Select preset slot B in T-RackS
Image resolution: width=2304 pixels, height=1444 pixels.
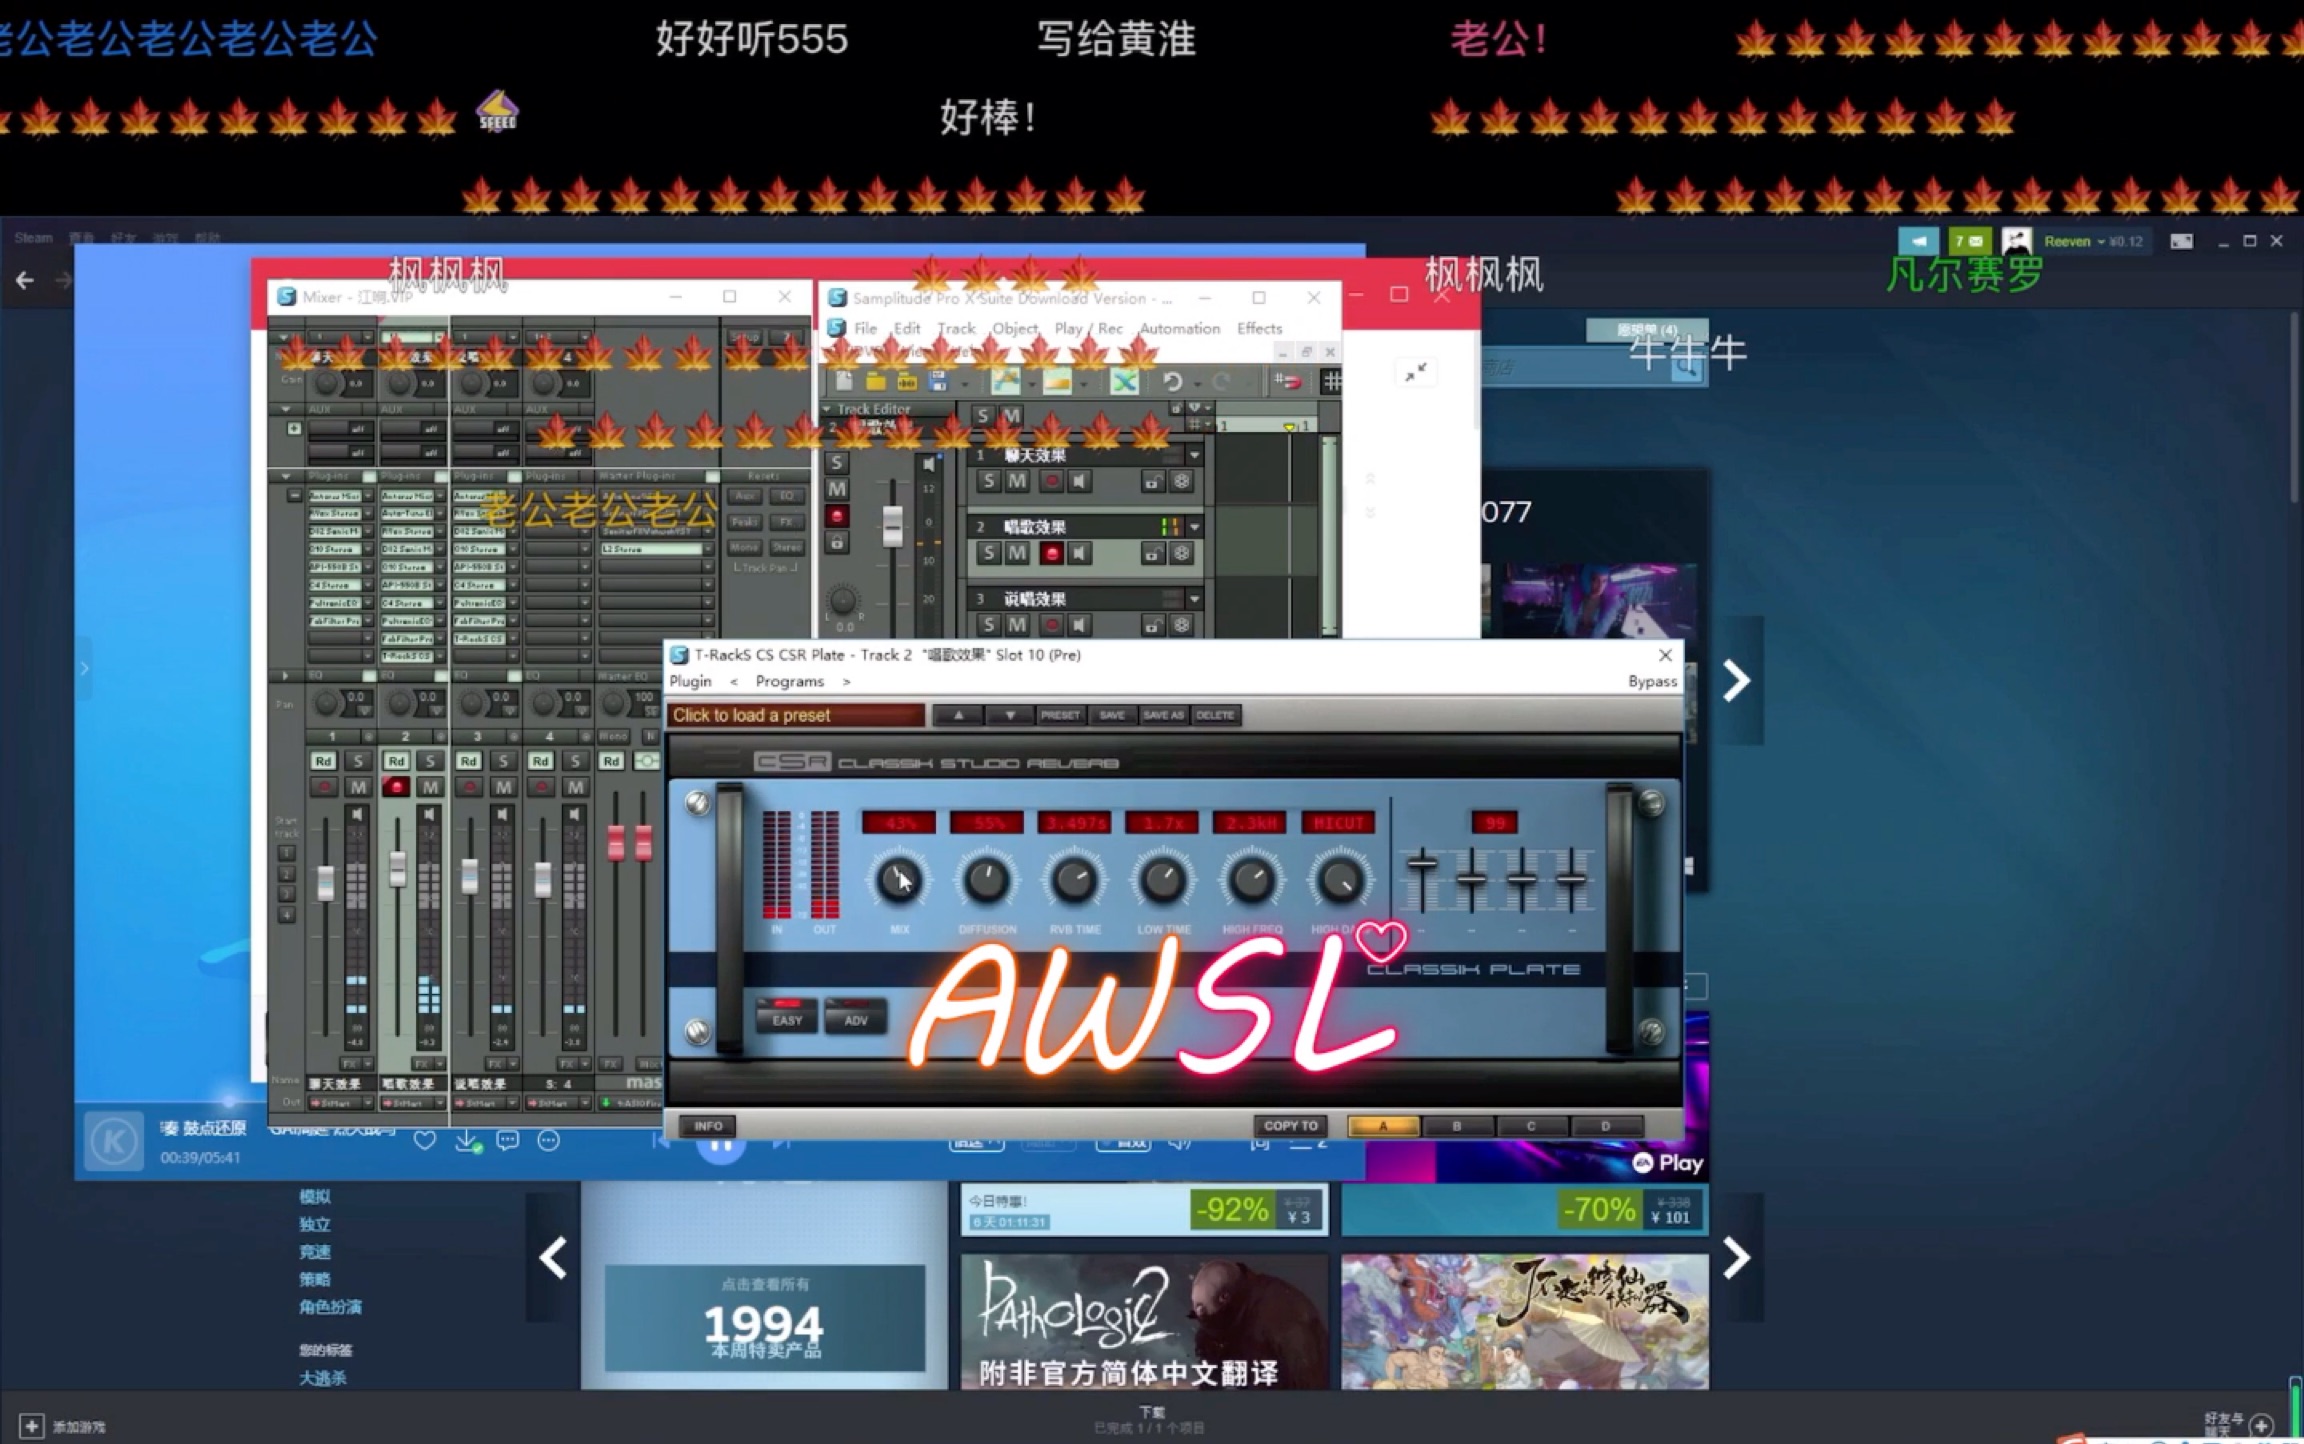[x=1456, y=1126]
